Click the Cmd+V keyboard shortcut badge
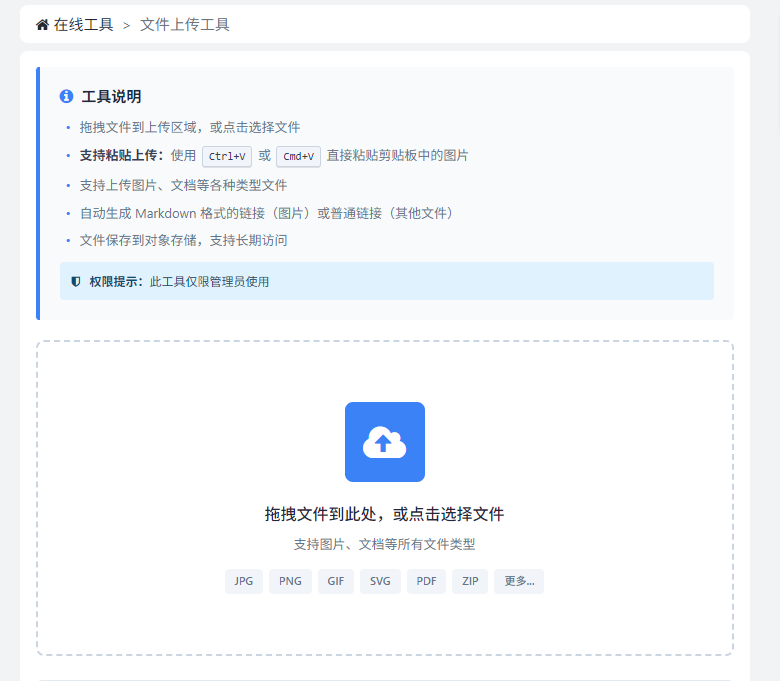 pyautogui.click(x=298, y=156)
